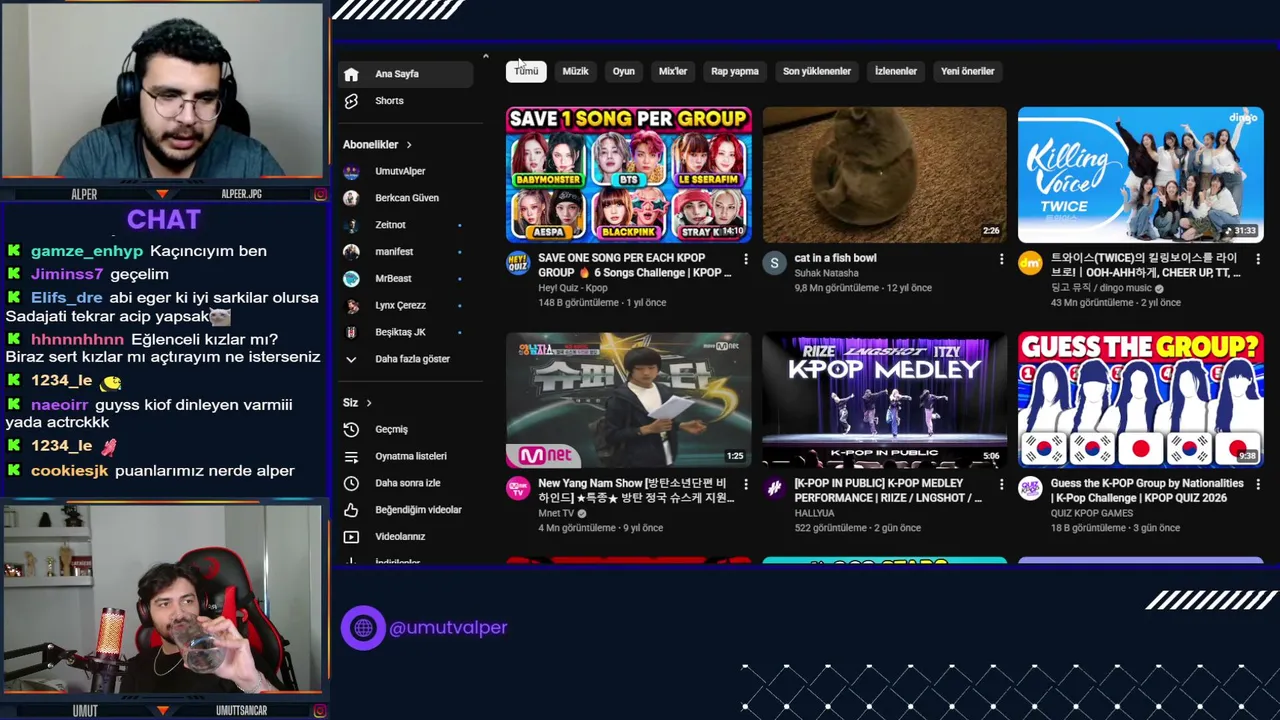Open options menu for K-POP MEDLEY video
The height and width of the screenshot is (720, 1280).
[x=1001, y=484]
